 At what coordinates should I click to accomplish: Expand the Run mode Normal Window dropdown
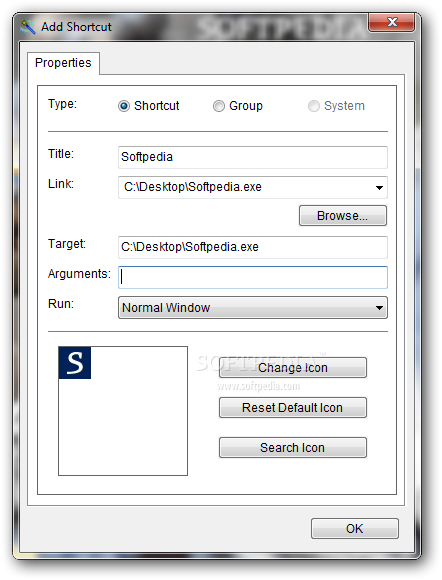click(x=253, y=307)
